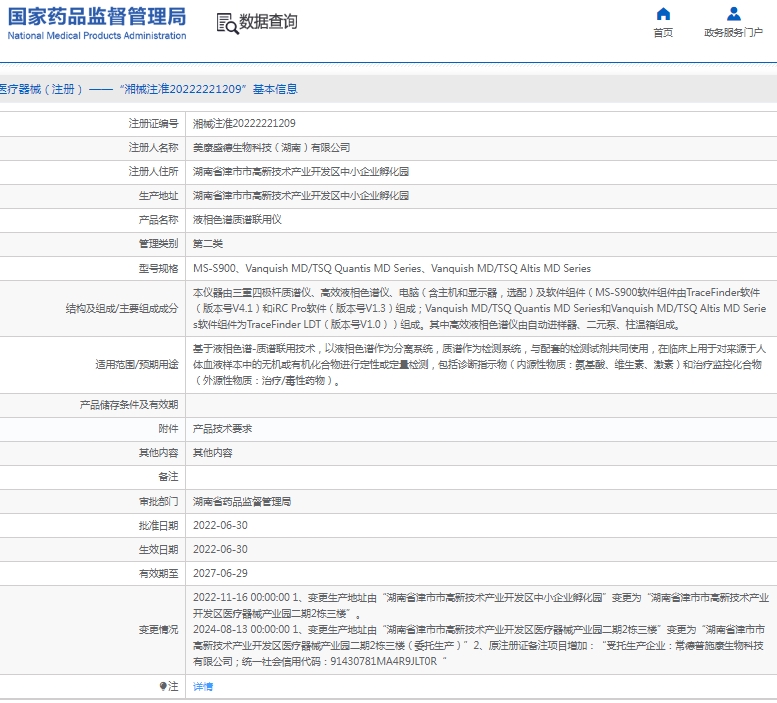Click the 数据查询 magnifier document icon

(227, 23)
